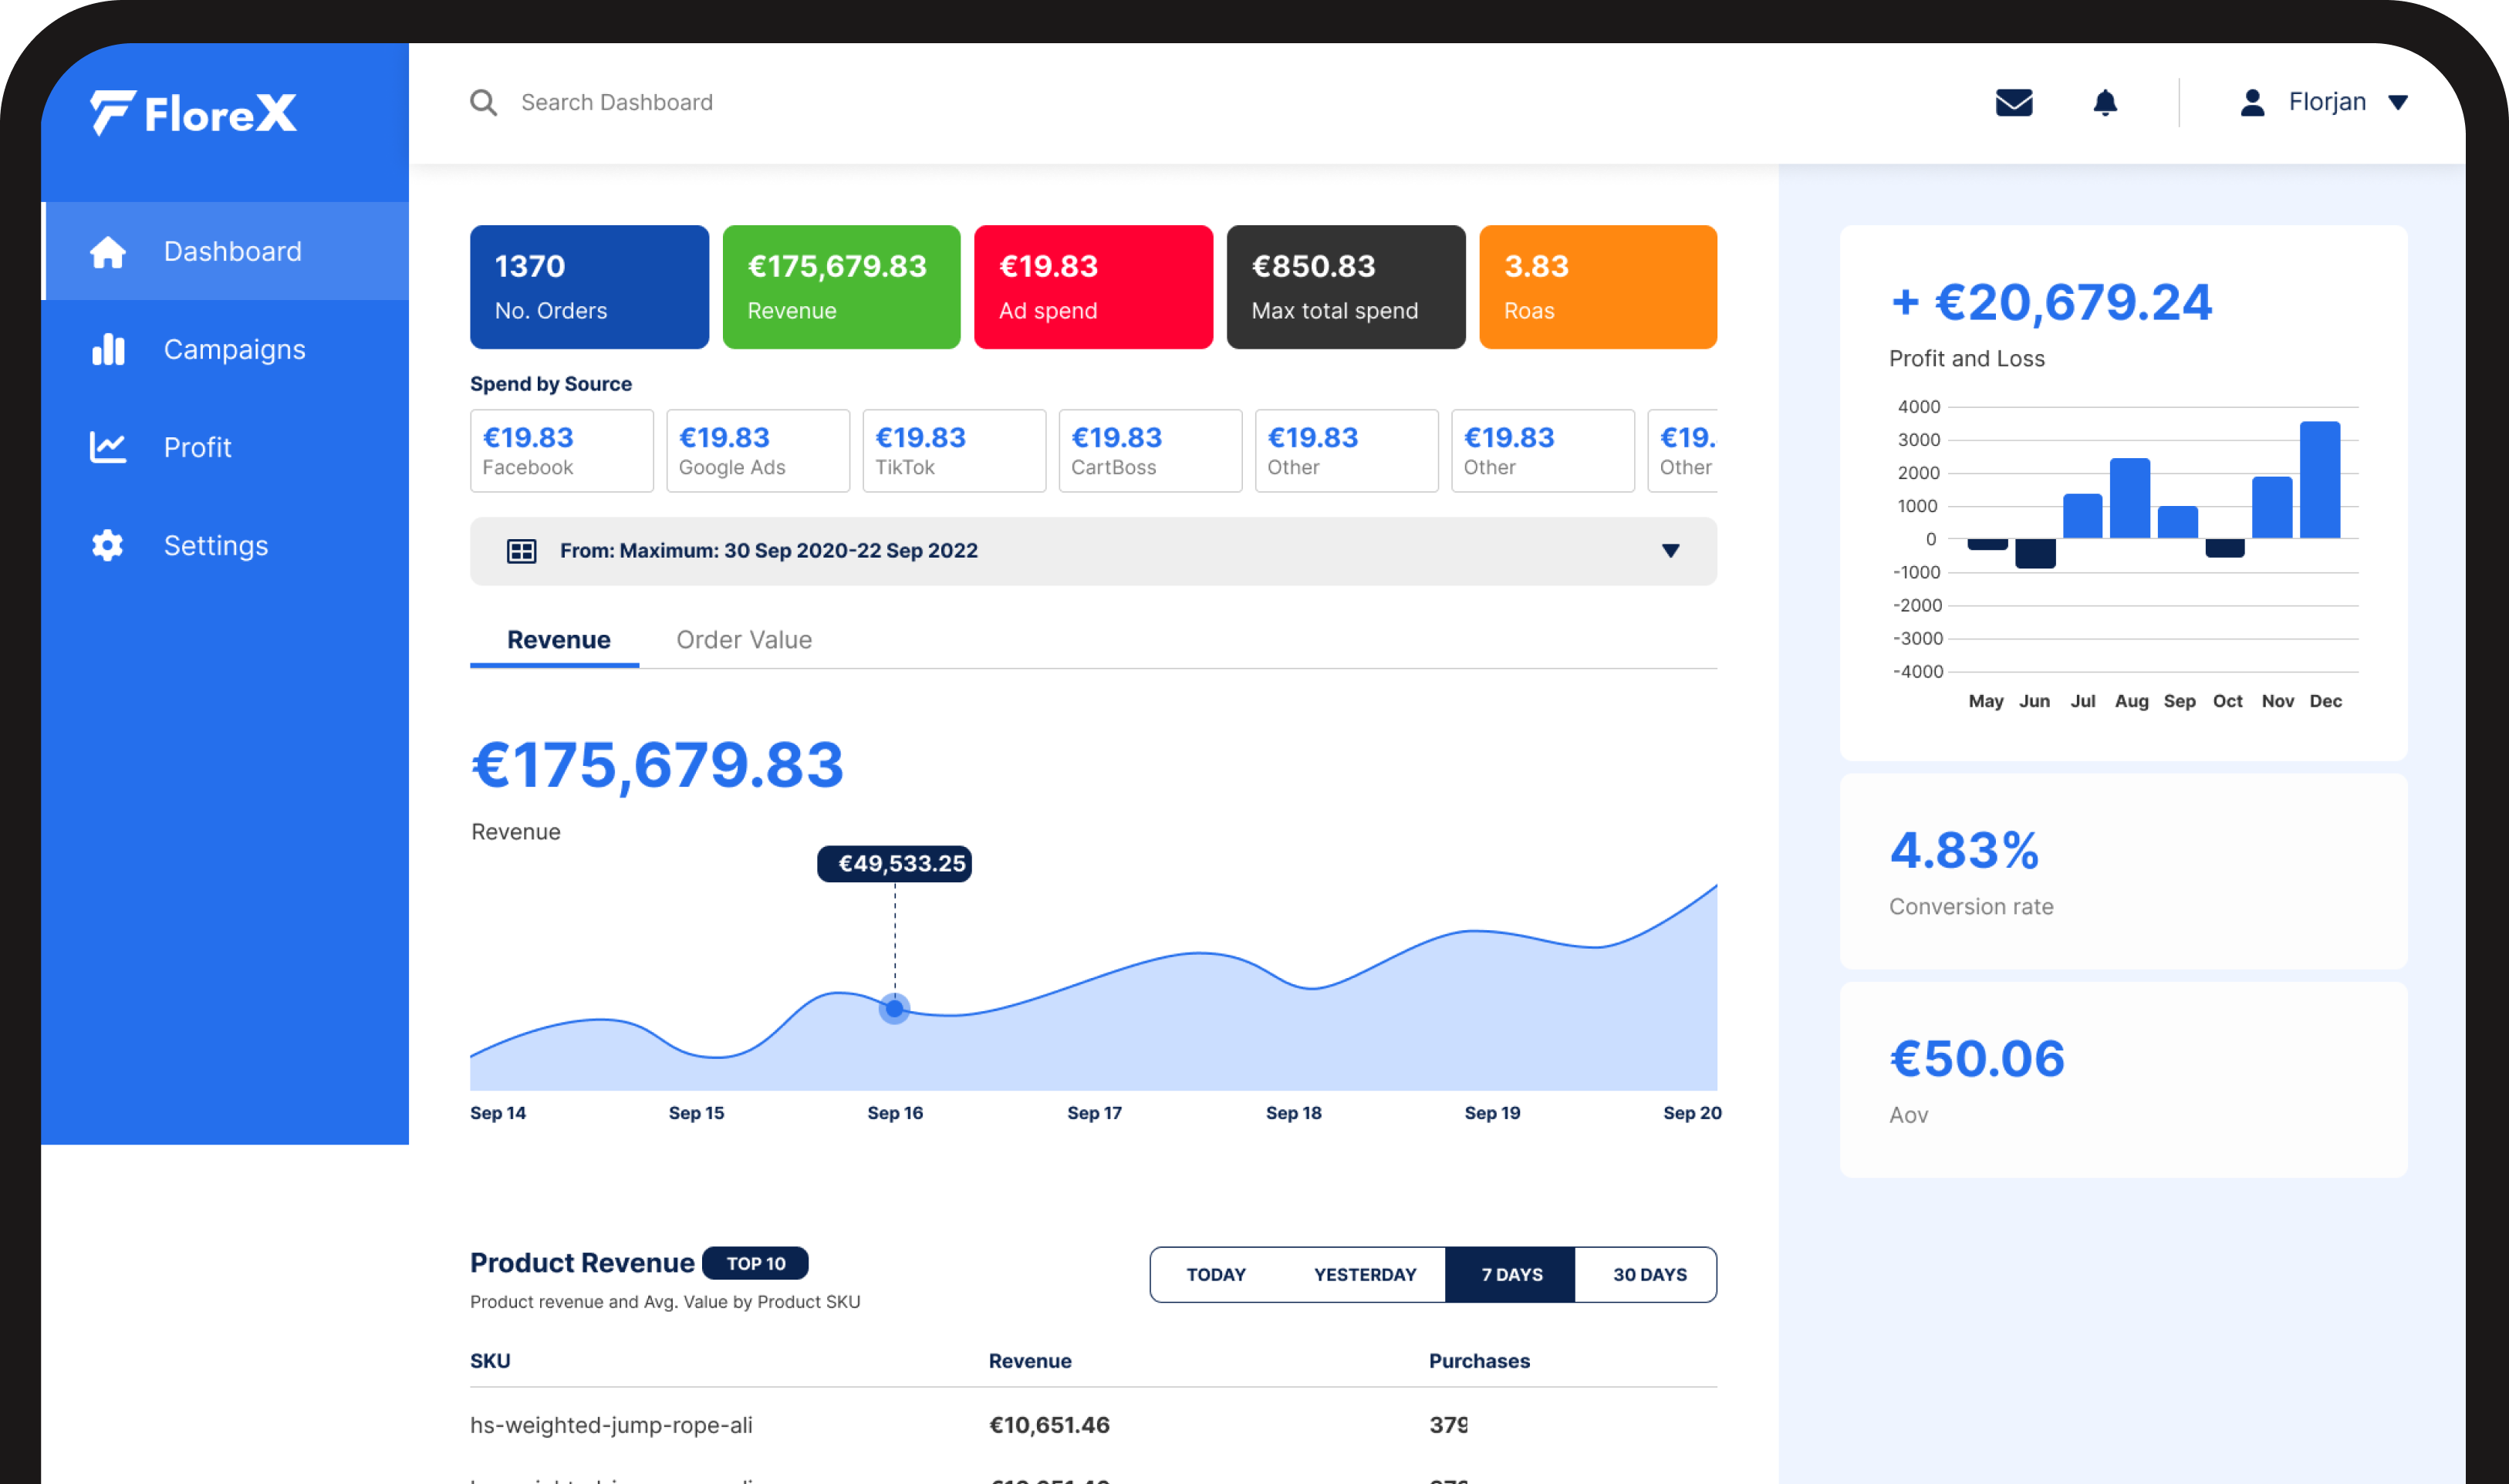
Task: Select the TODAY time range
Action: (x=1215, y=1275)
